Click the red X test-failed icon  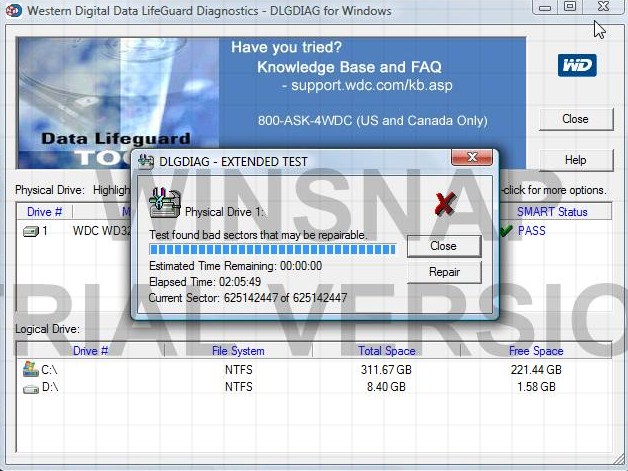click(x=445, y=203)
